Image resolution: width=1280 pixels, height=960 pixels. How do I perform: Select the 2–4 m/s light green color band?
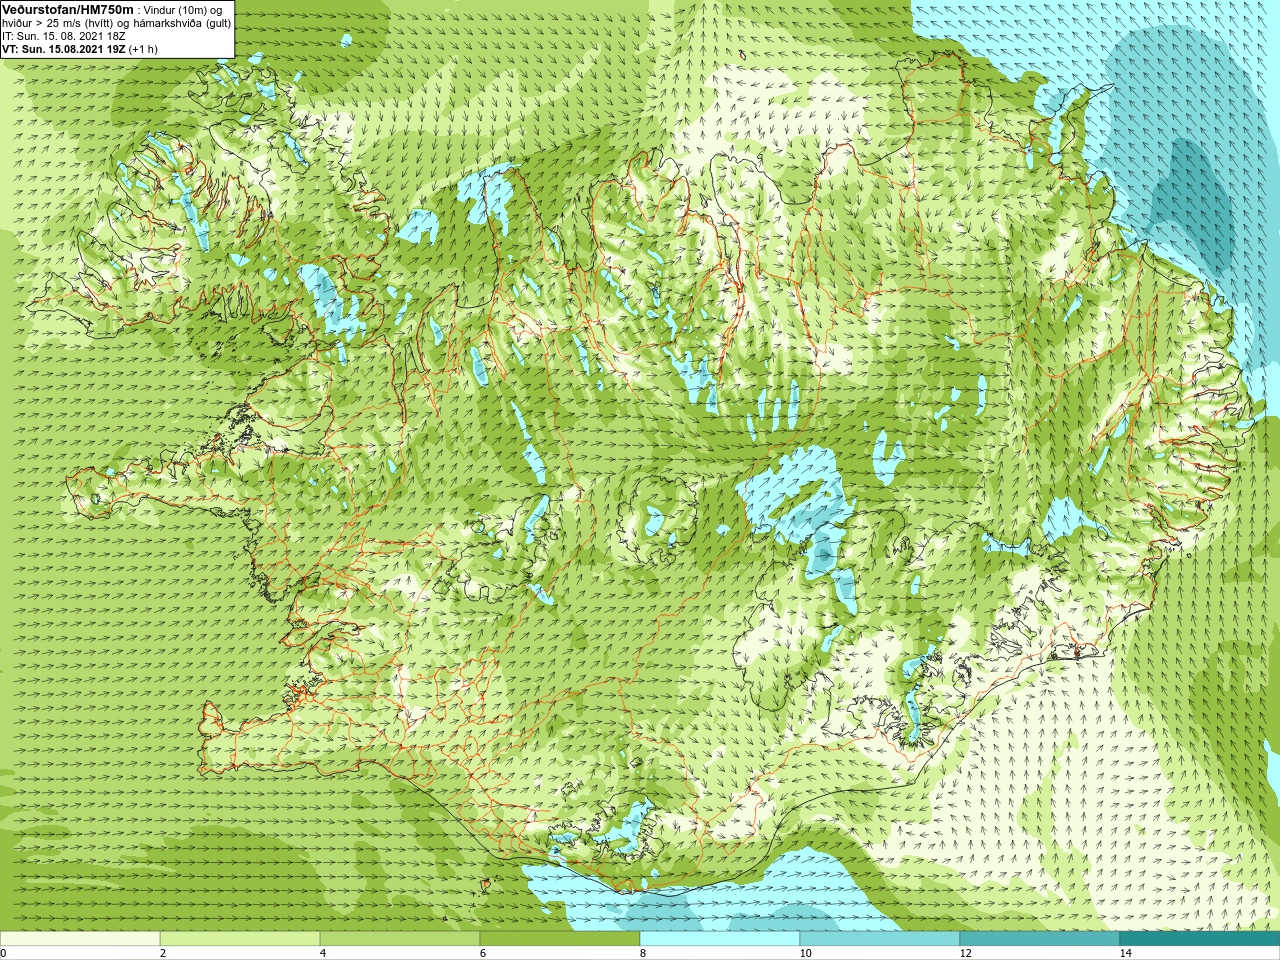pyautogui.click(x=240, y=939)
